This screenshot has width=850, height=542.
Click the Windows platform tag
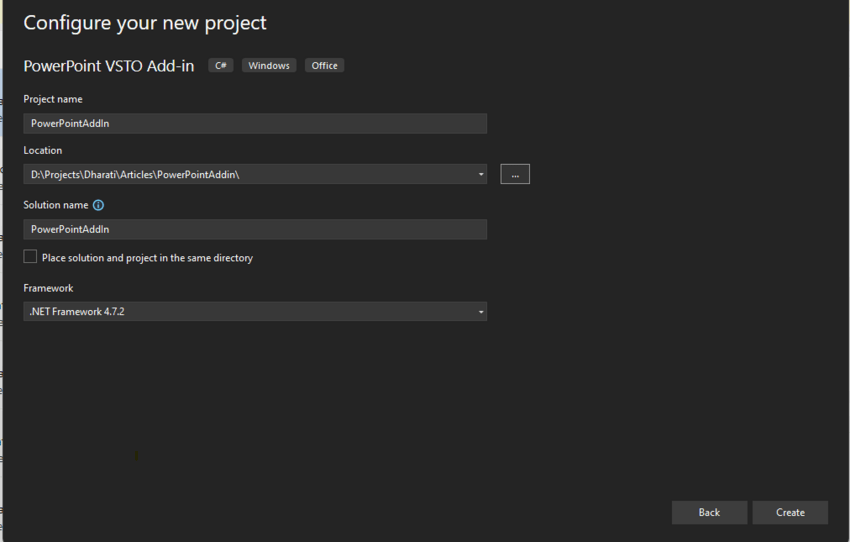[x=269, y=66]
